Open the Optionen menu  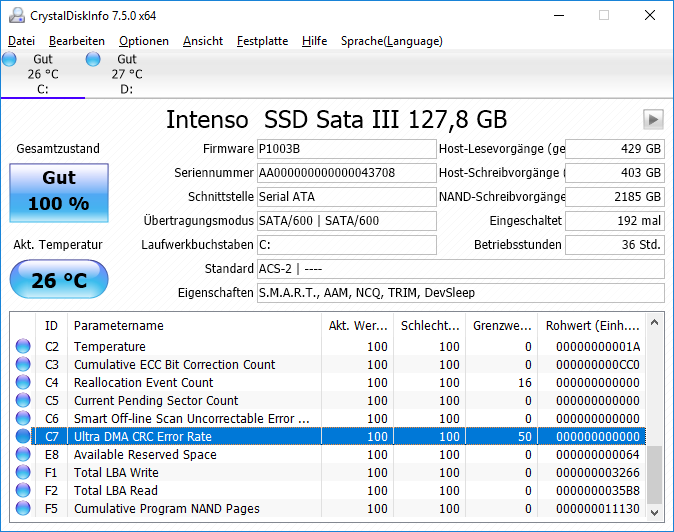click(144, 41)
